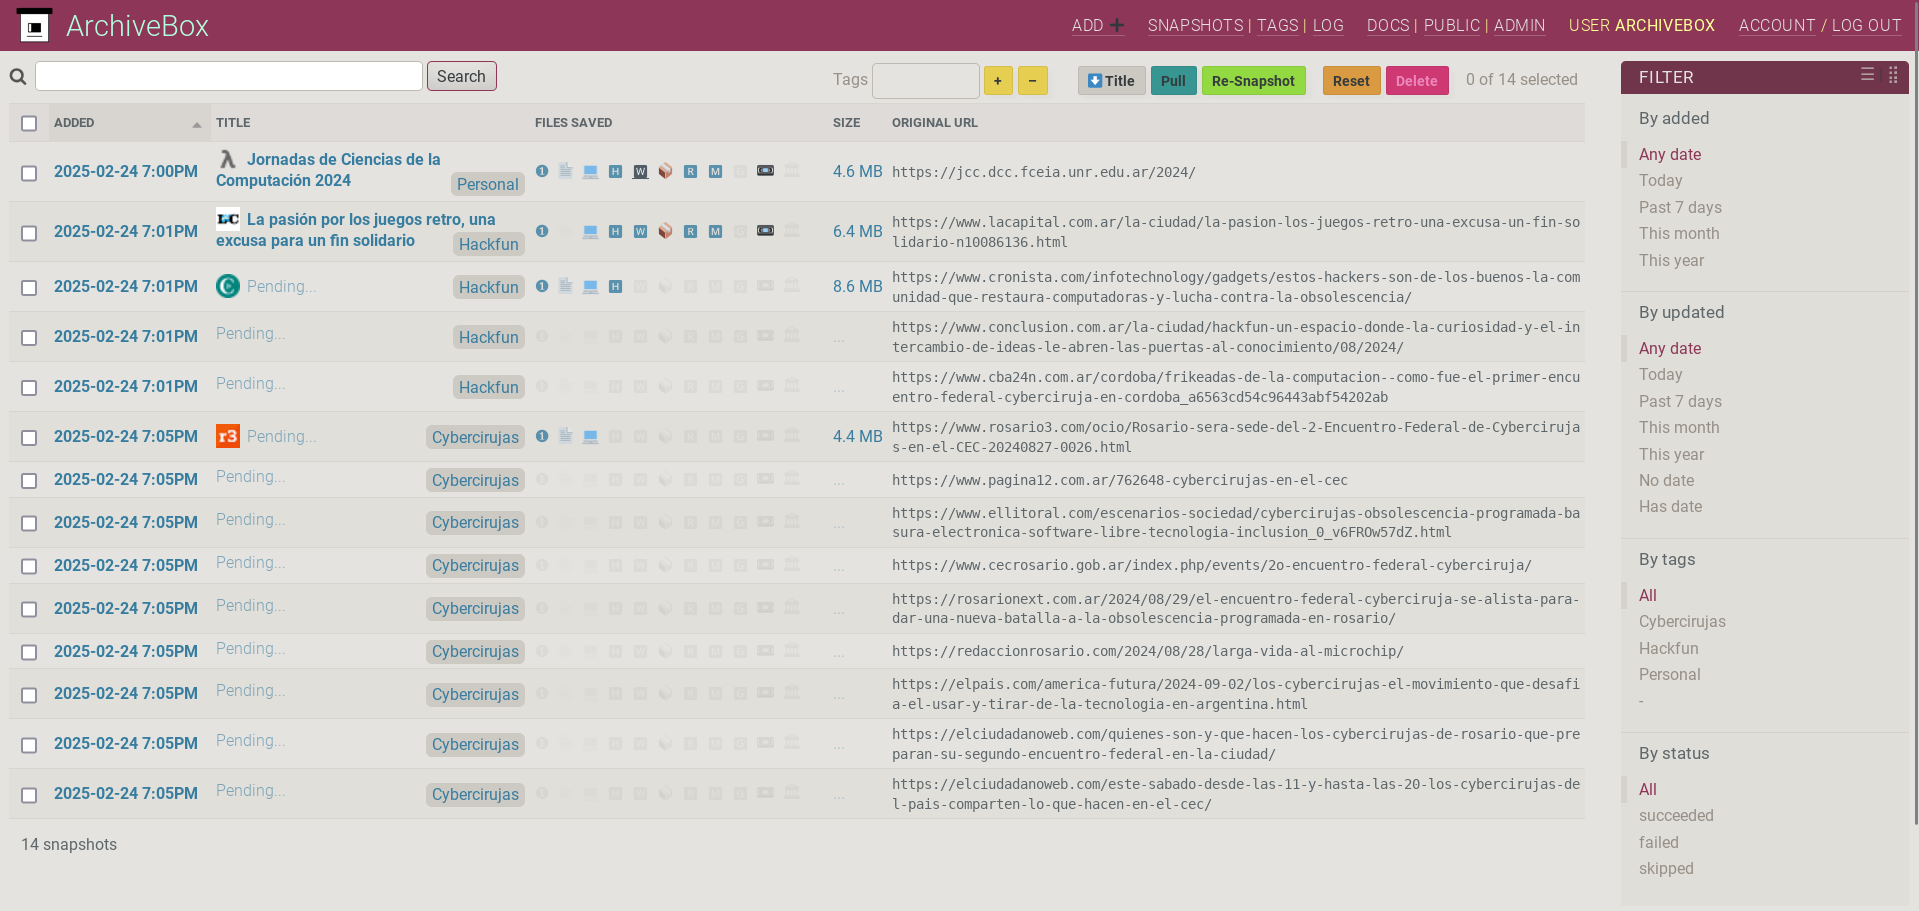Go to SNAPSHOTS in top navigation
The width and height of the screenshot is (1919, 911).
(x=1195, y=26)
